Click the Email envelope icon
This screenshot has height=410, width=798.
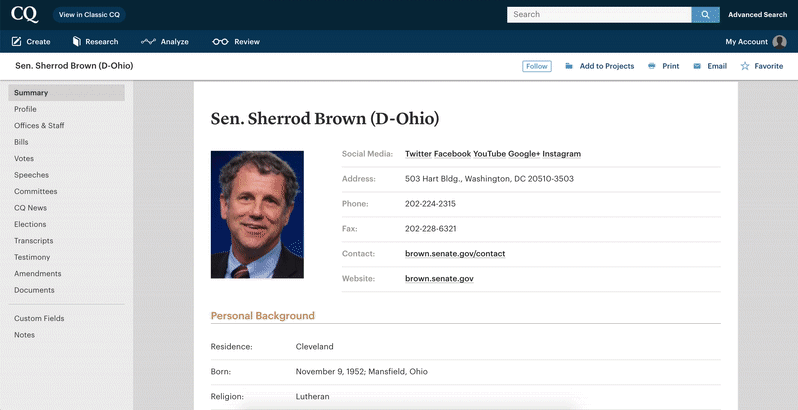697,66
